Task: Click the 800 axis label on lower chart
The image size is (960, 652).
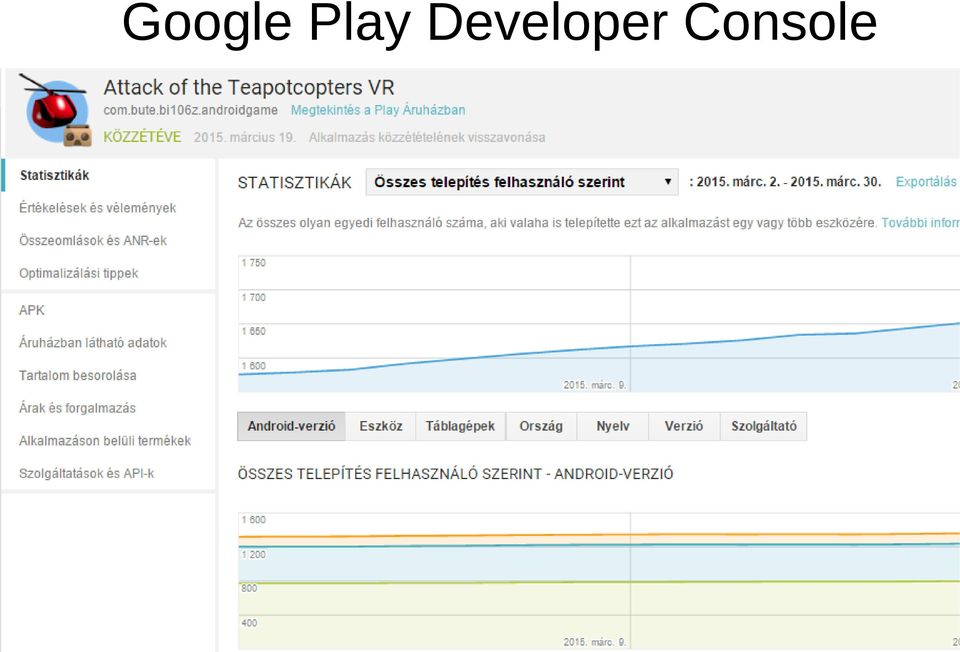Action: 249,588
